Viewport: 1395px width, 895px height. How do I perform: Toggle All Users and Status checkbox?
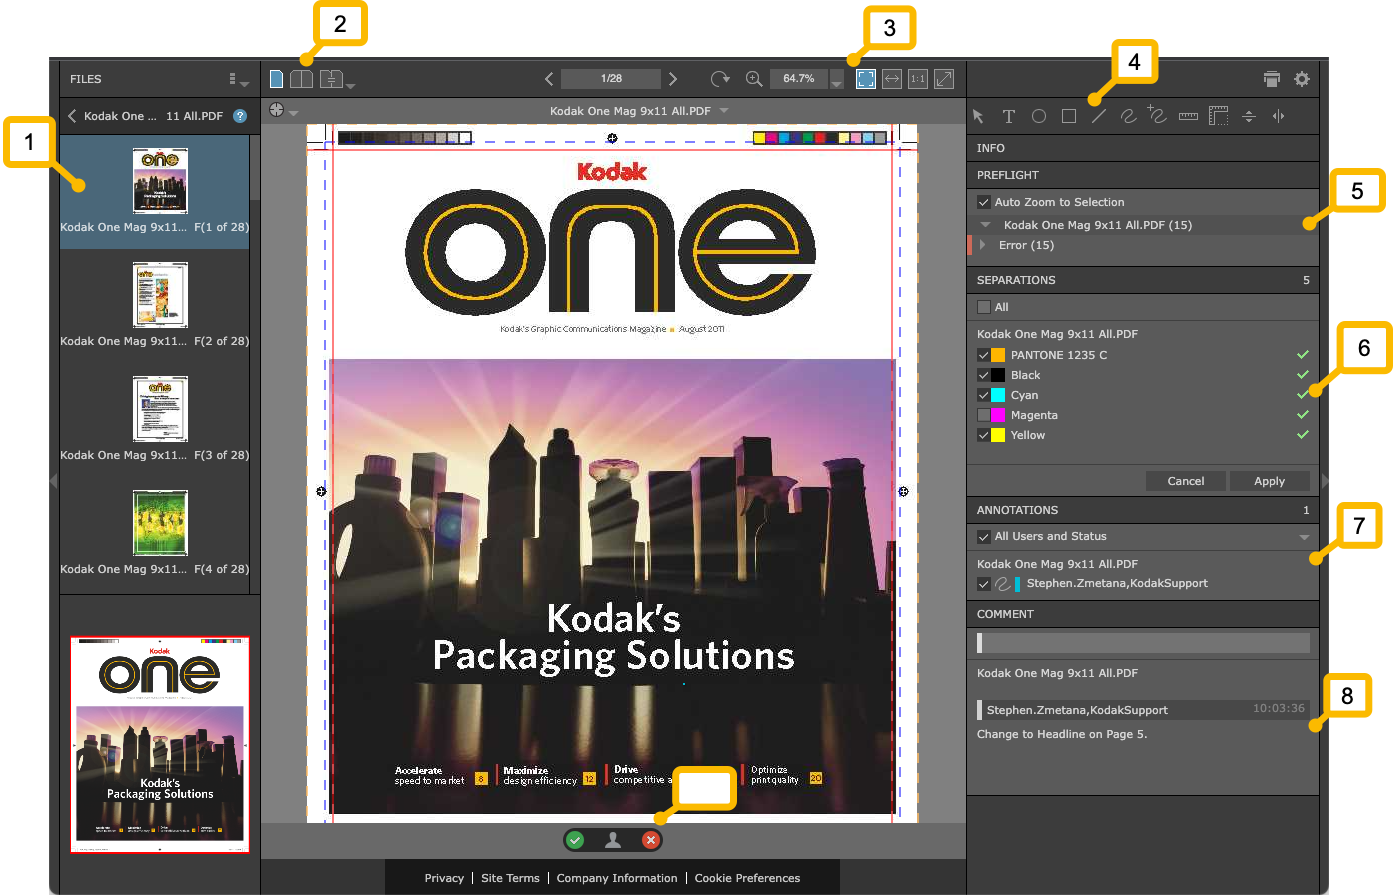click(x=984, y=537)
